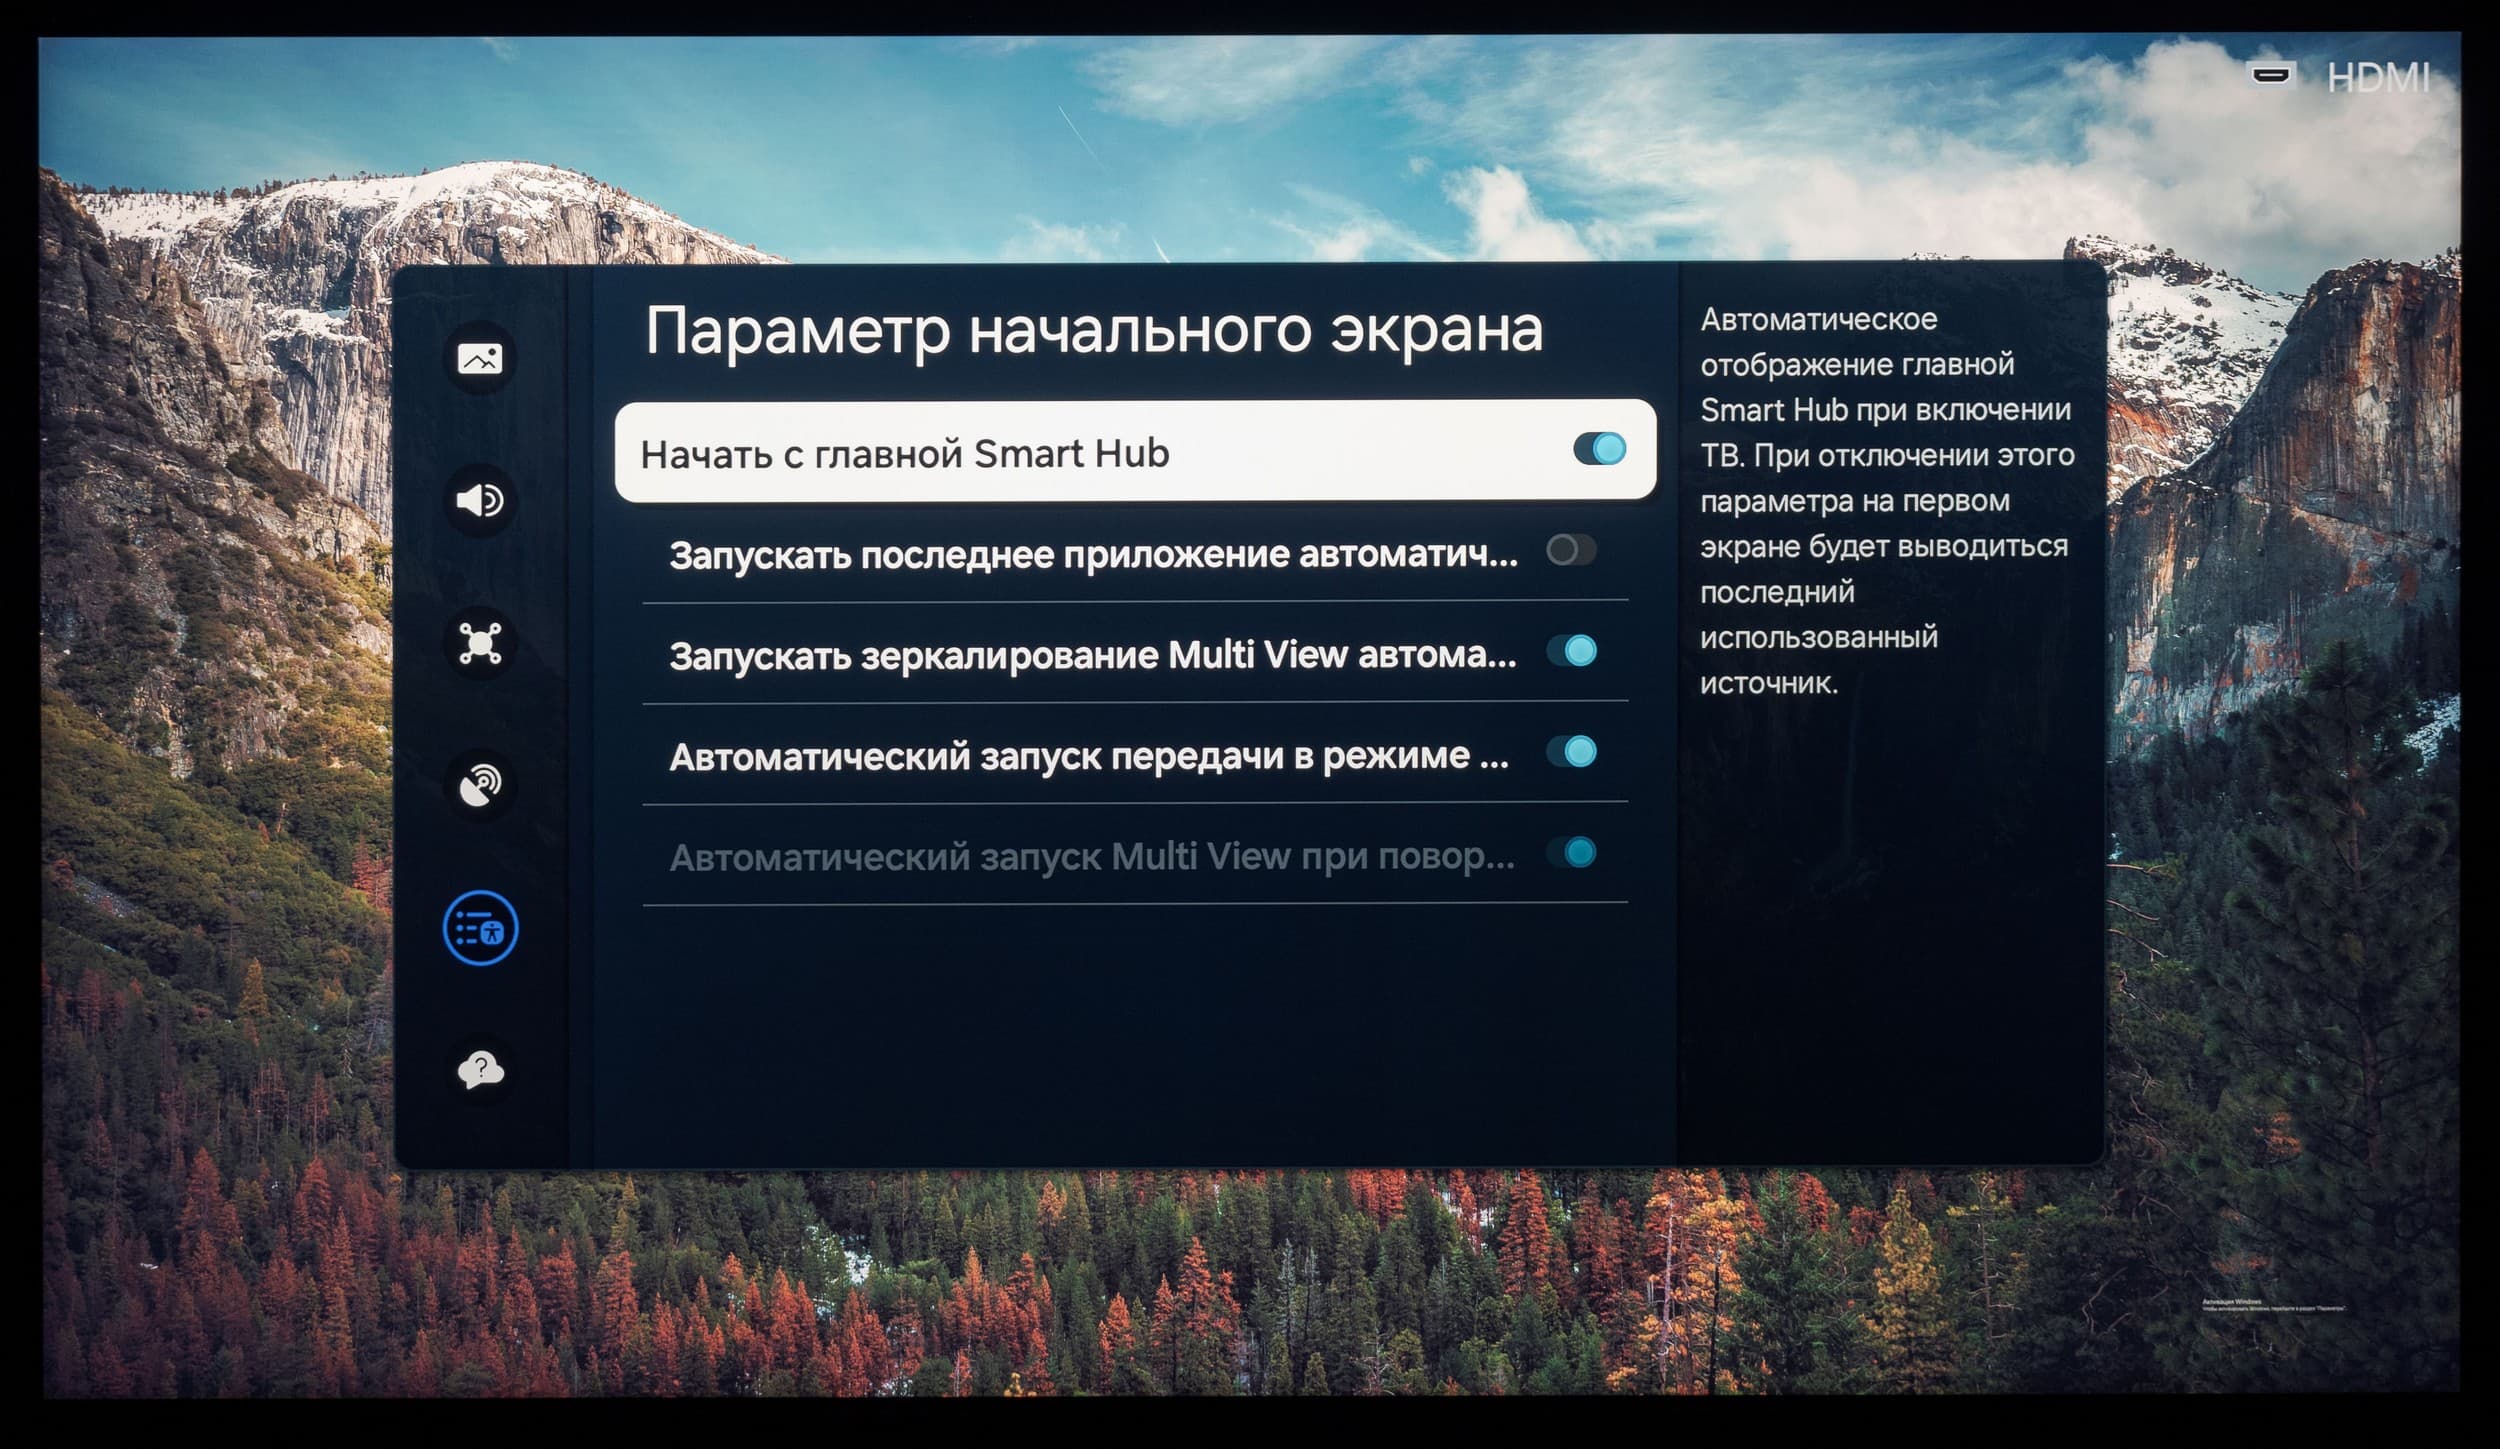Screen dimensions: 2500x1449
Task: Open the Picture settings icon in sidebar
Action: [x=480, y=358]
